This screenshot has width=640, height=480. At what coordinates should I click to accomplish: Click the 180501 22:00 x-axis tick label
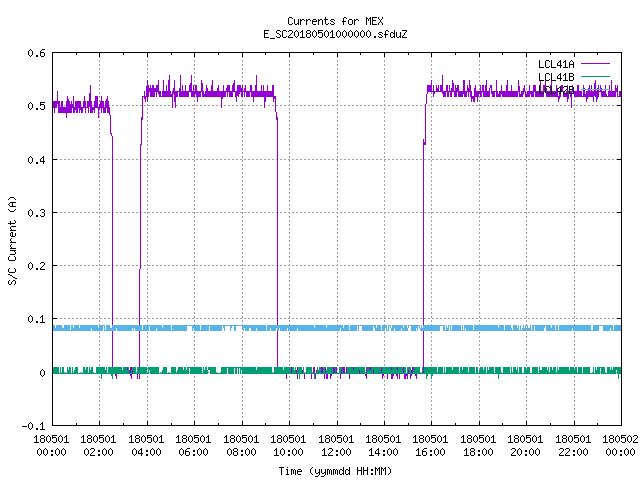[x=573, y=446]
